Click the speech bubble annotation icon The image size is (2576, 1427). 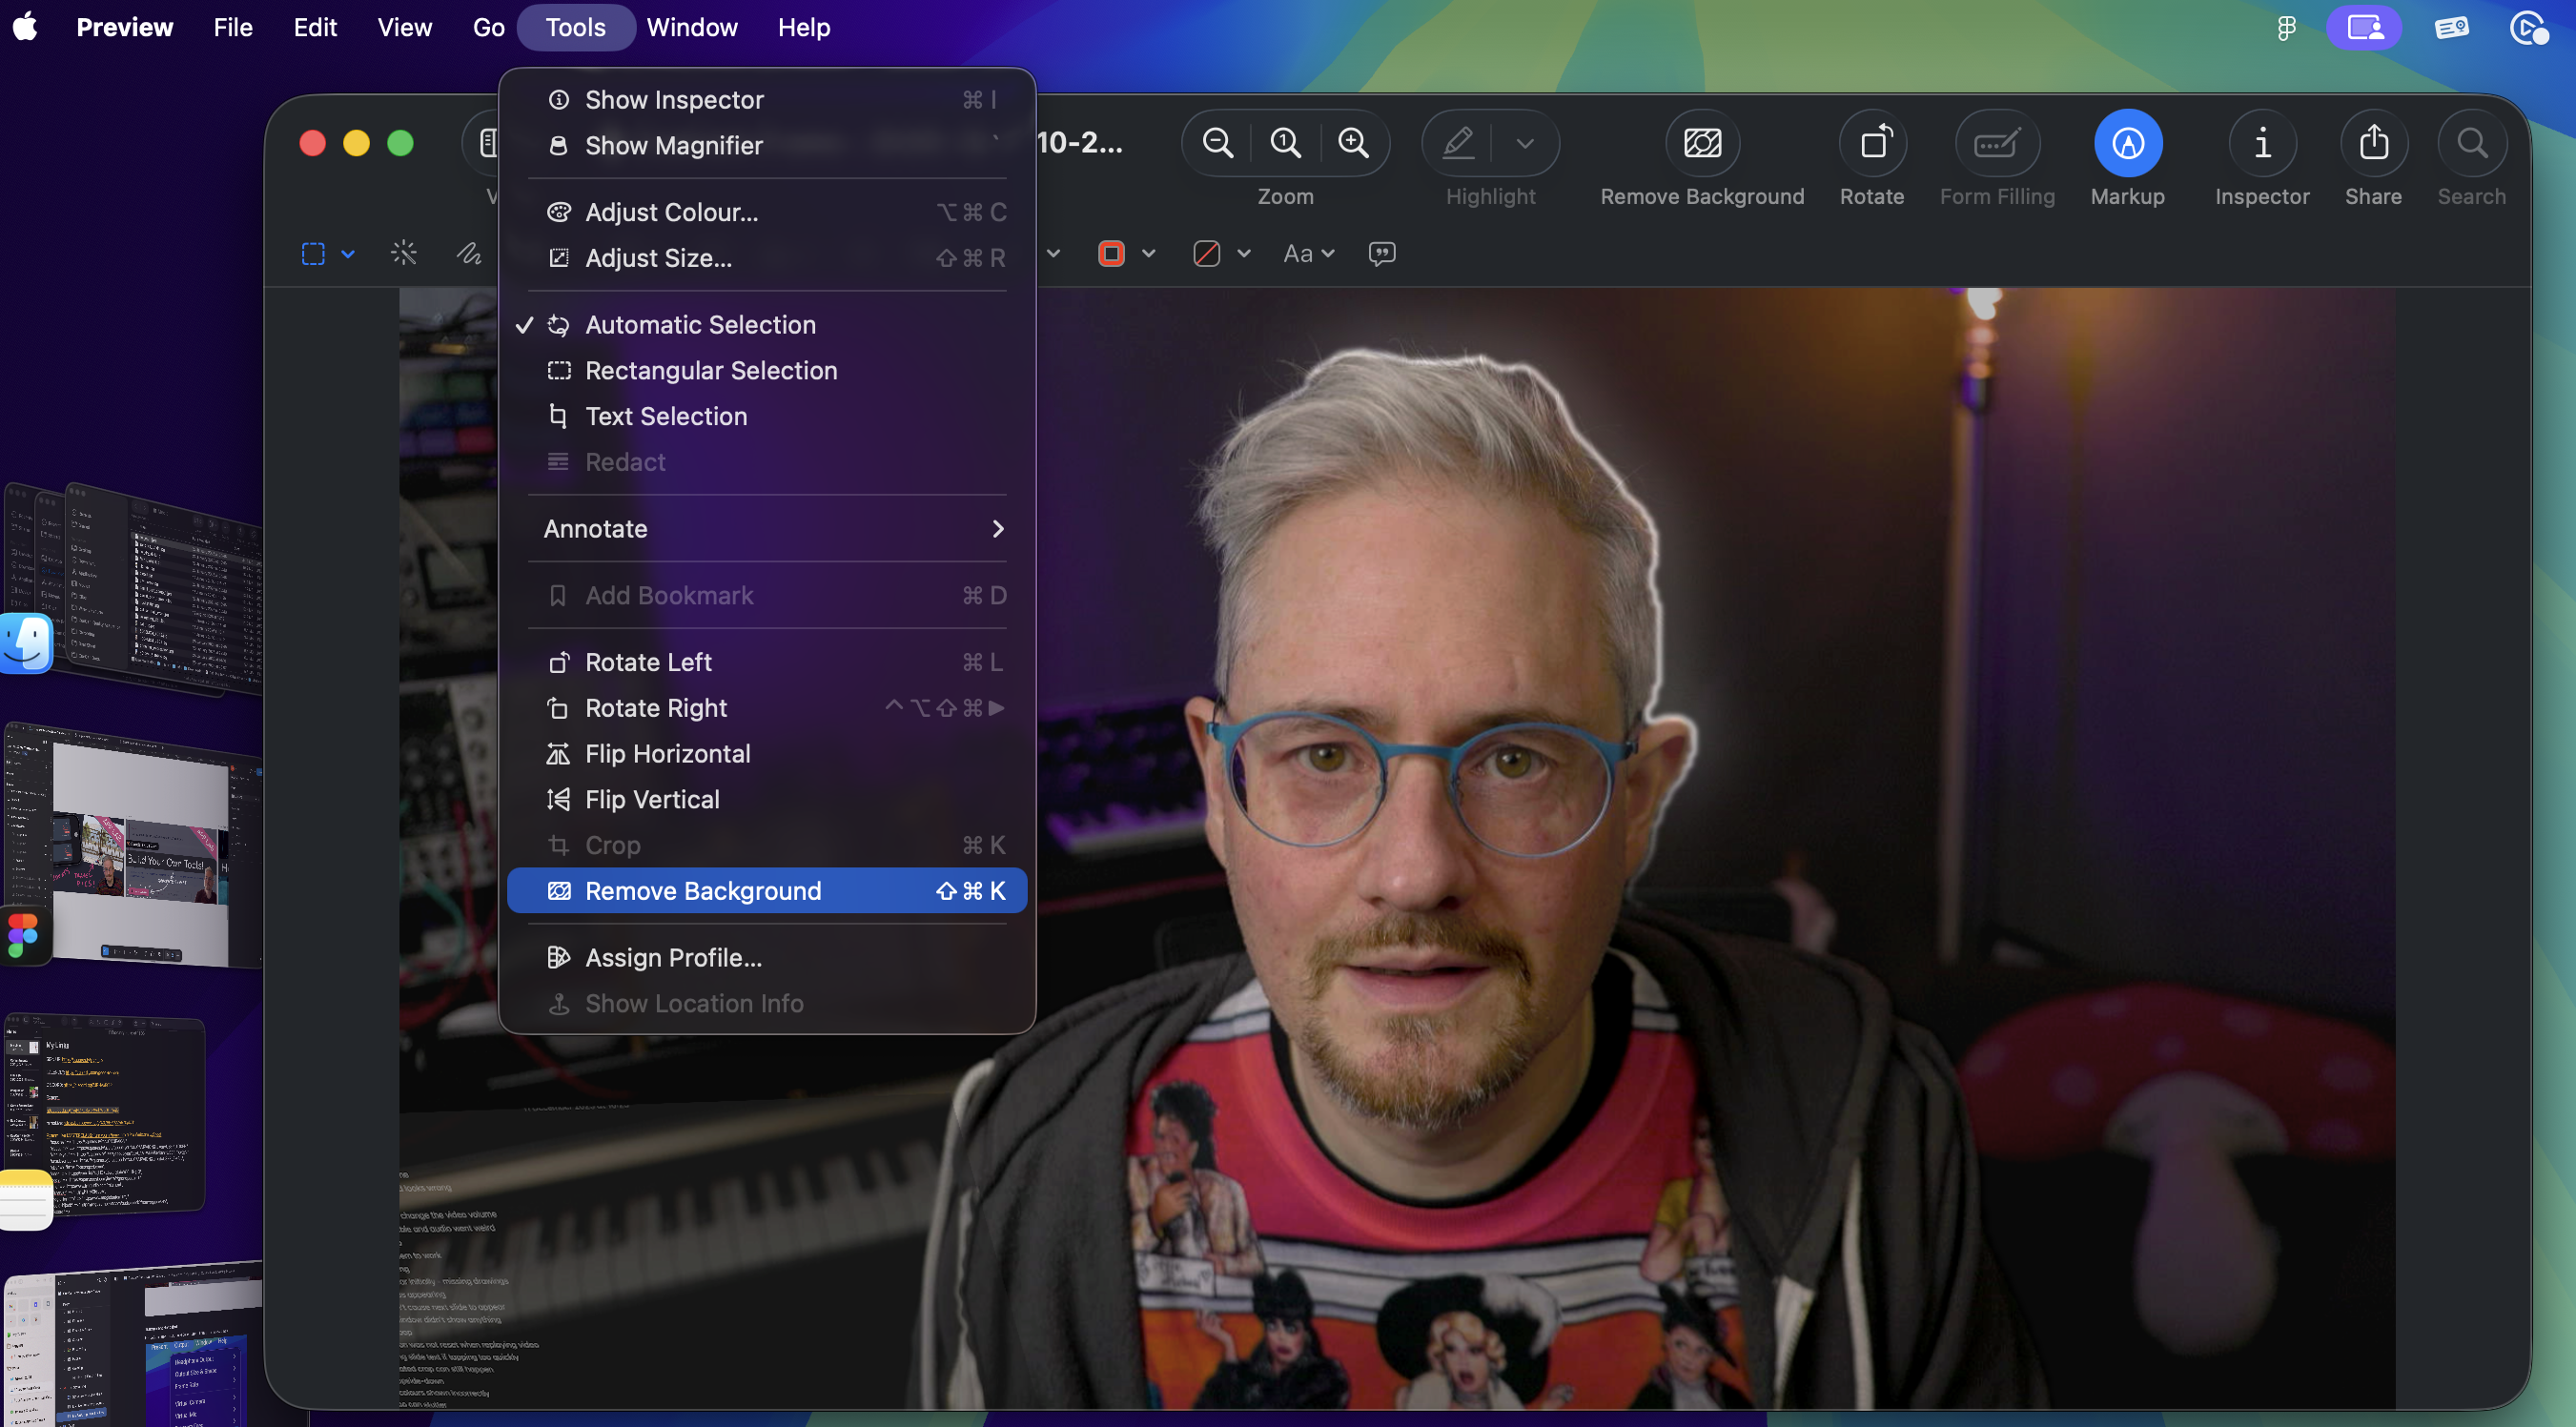click(1381, 253)
